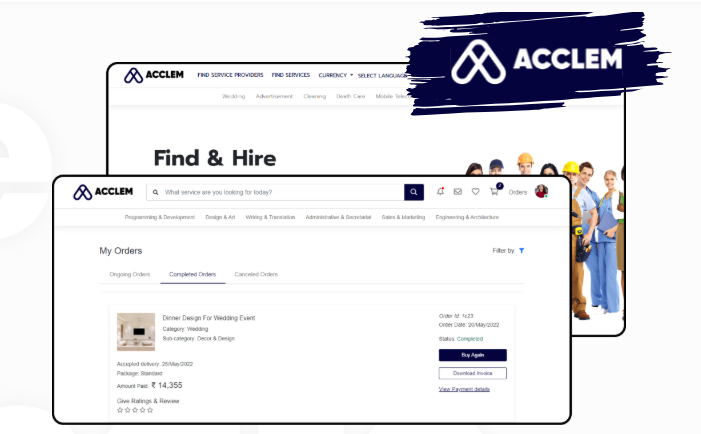Expand the Currency dropdown
The image size is (701, 434).
(x=335, y=75)
